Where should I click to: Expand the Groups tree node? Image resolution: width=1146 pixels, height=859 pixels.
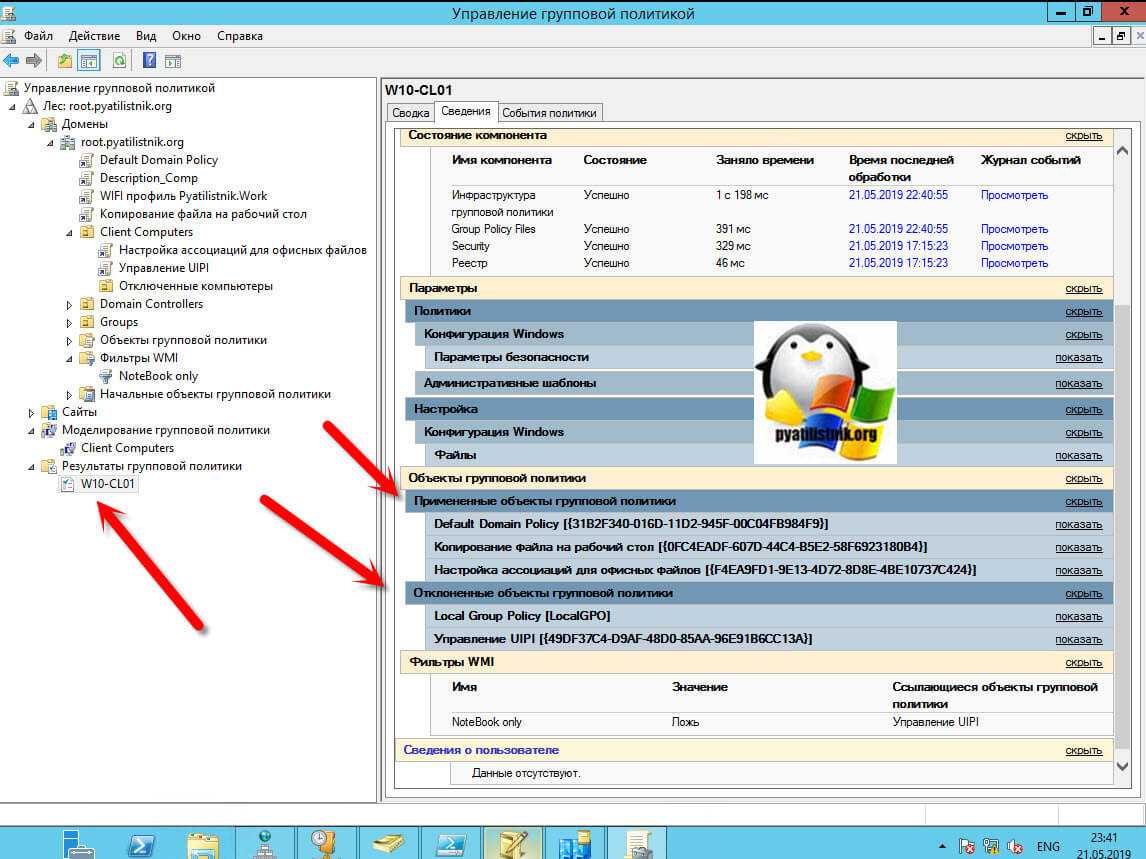click(70, 322)
